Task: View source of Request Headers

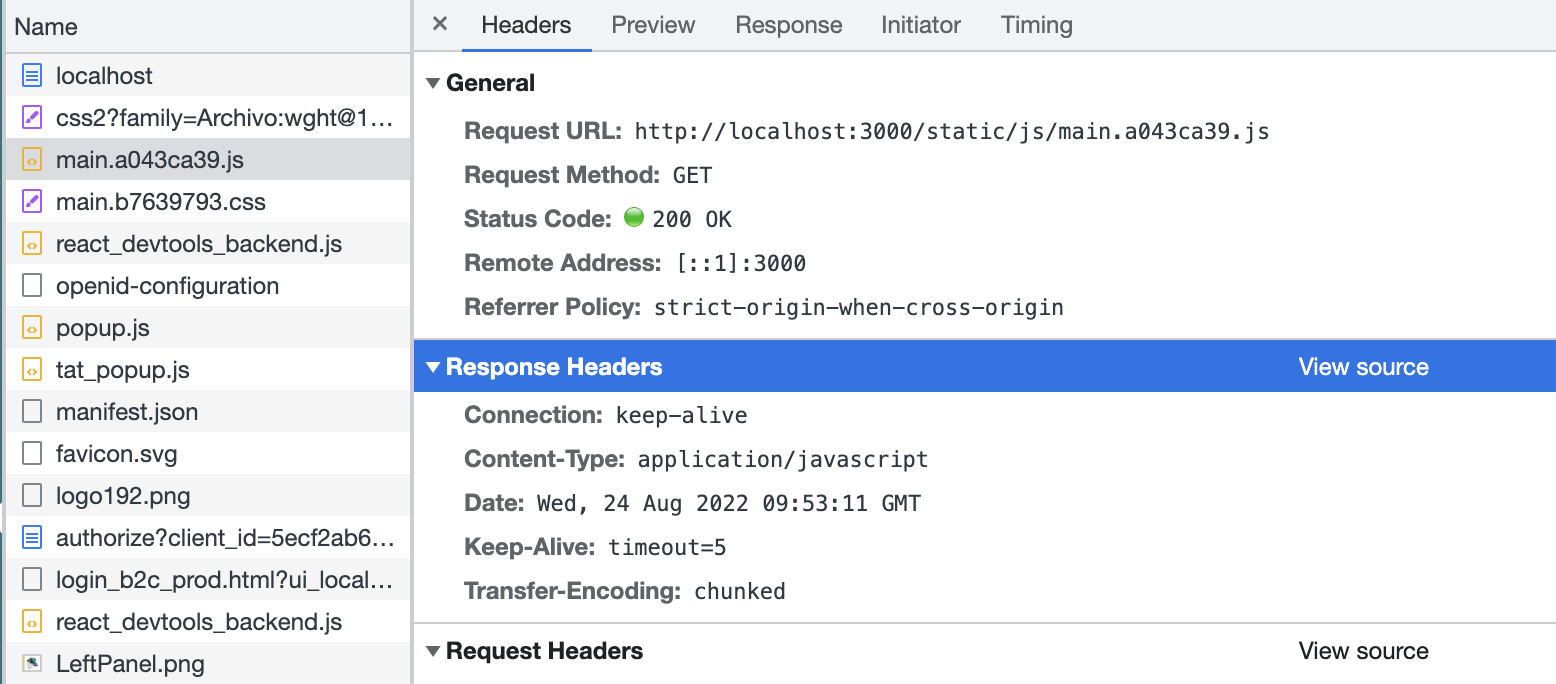Action: point(1363,651)
